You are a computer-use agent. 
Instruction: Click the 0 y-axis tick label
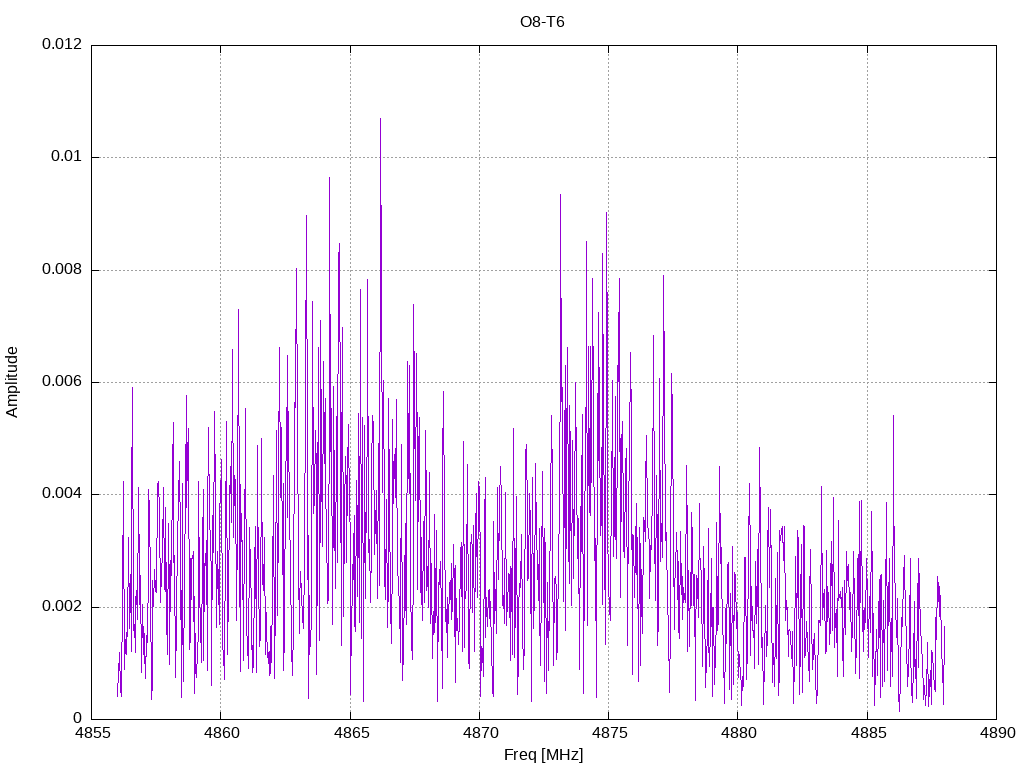78,718
